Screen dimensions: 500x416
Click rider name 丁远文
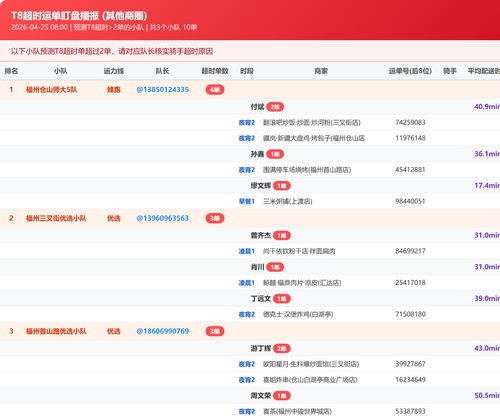point(261,299)
